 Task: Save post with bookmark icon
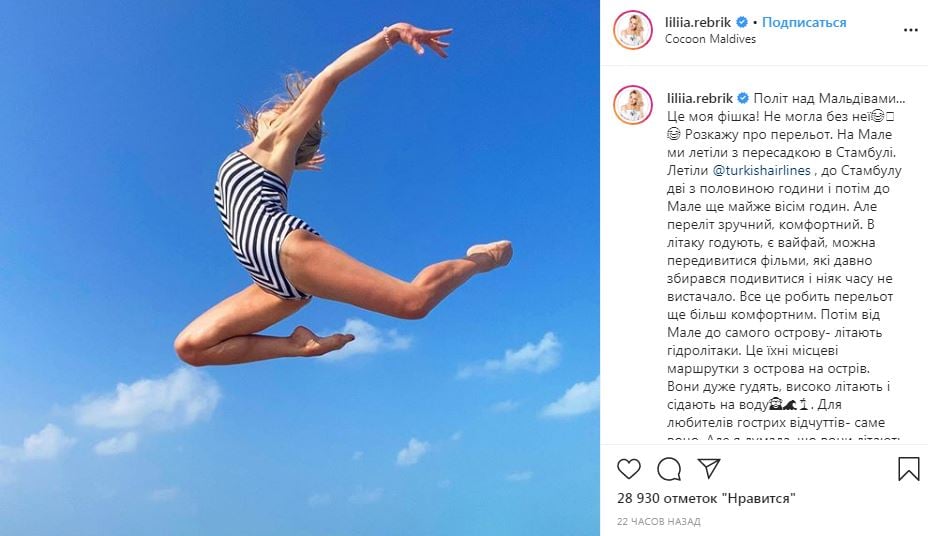908,469
